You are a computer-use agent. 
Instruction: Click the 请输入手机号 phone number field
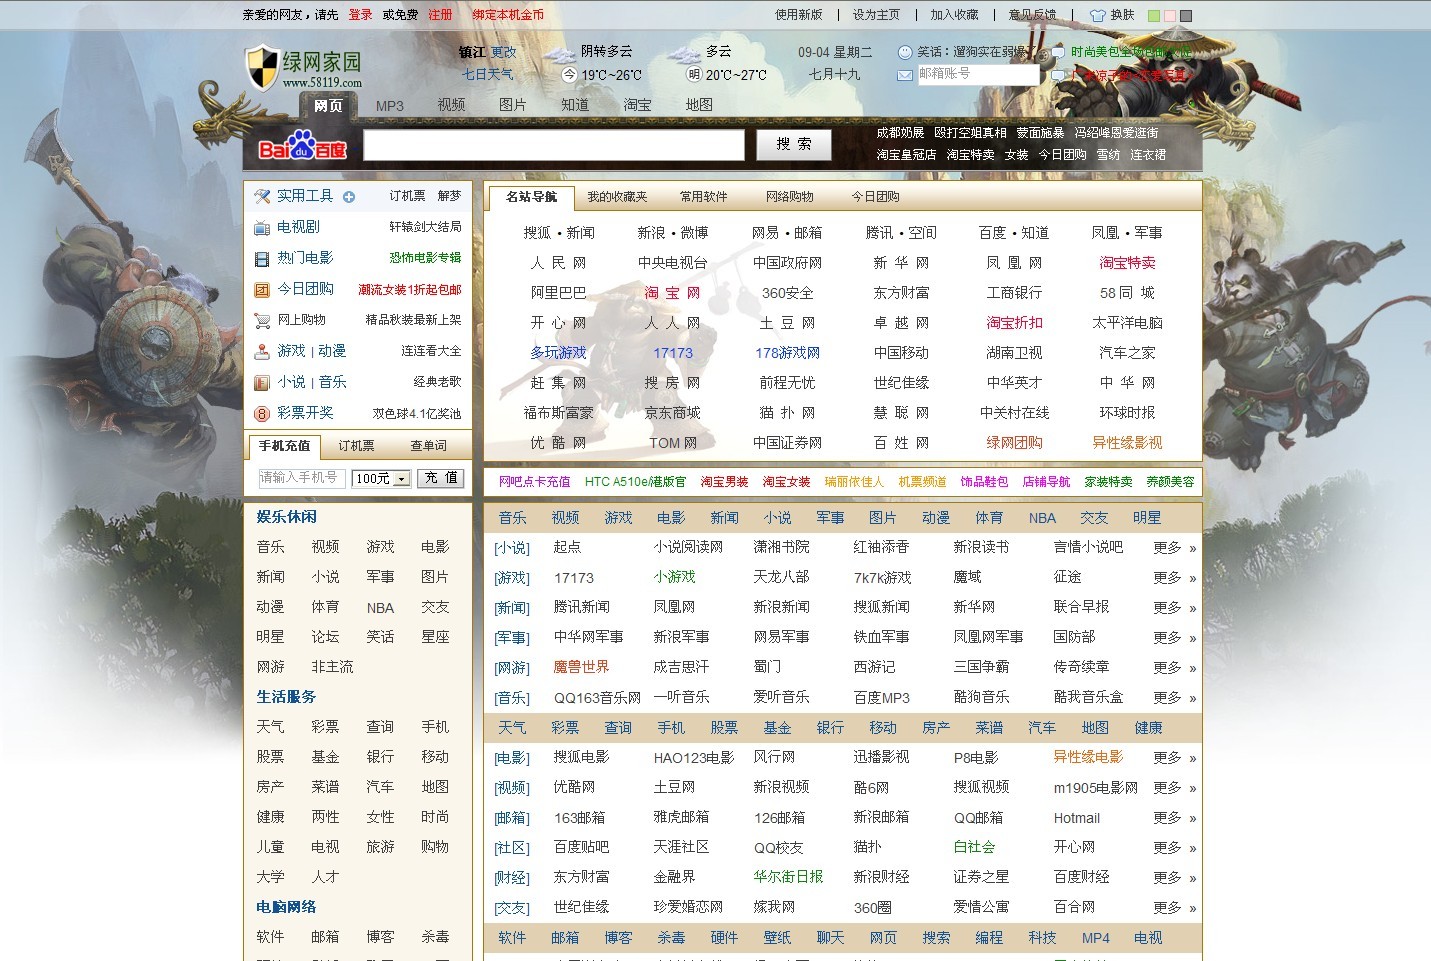click(x=301, y=478)
